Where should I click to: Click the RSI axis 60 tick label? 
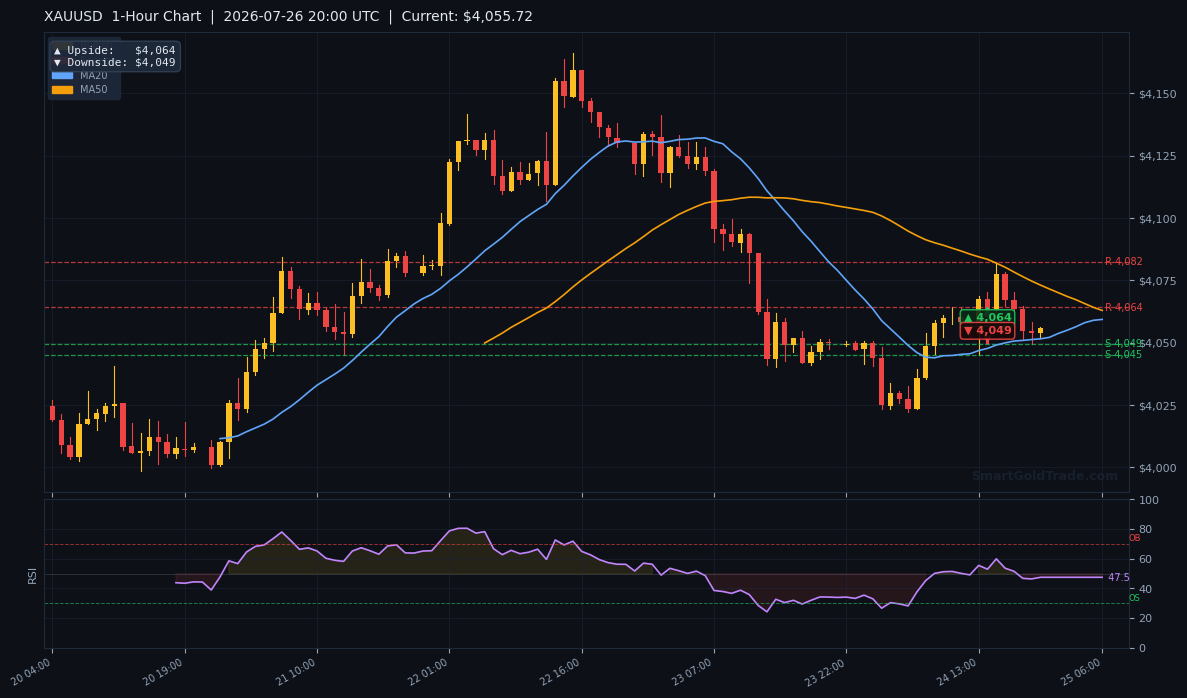click(x=1145, y=559)
